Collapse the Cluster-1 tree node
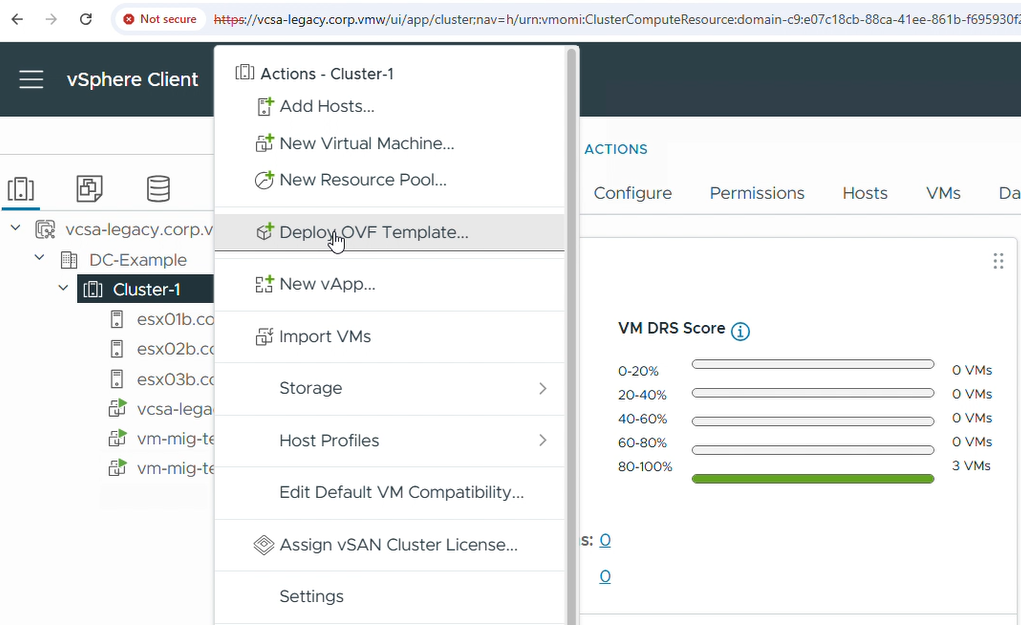The height and width of the screenshot is (625, 1021). tap(63, 288)
